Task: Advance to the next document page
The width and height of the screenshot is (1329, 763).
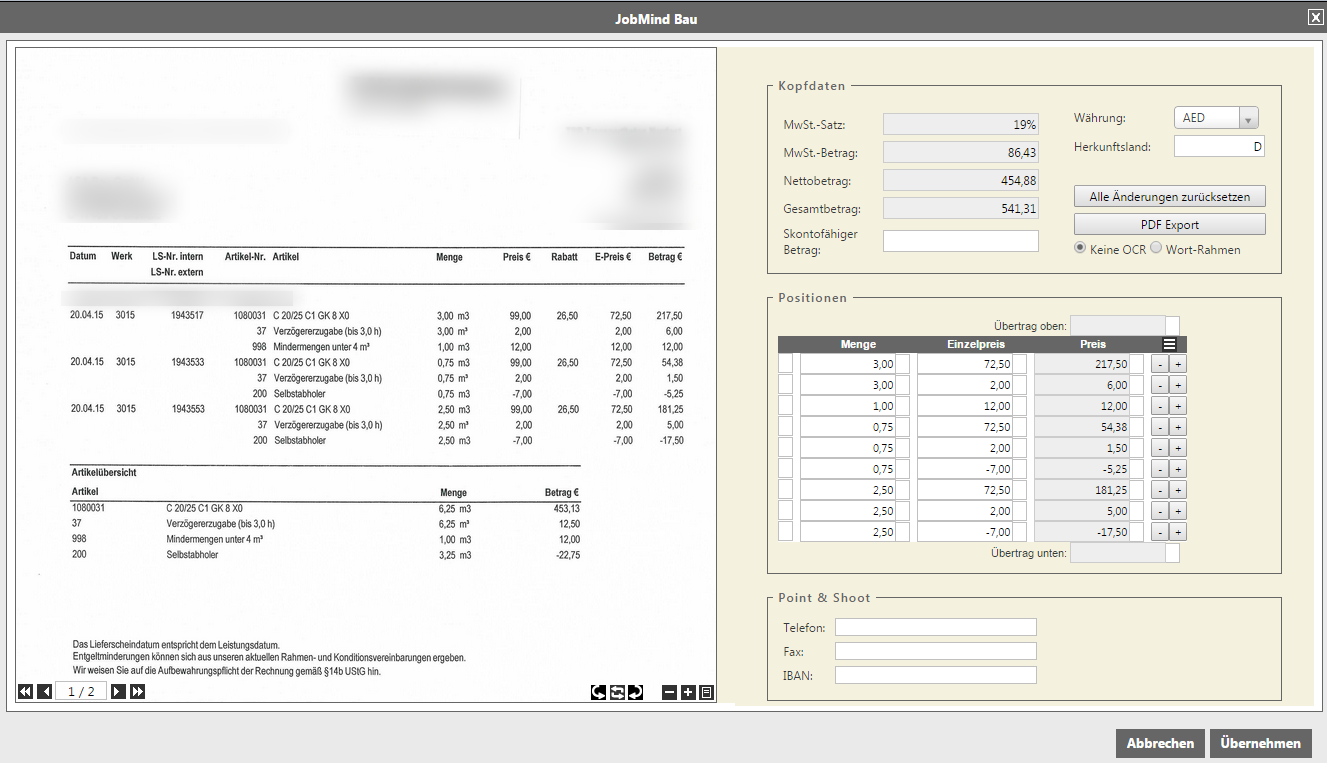Action: click(x=118, y=691)
